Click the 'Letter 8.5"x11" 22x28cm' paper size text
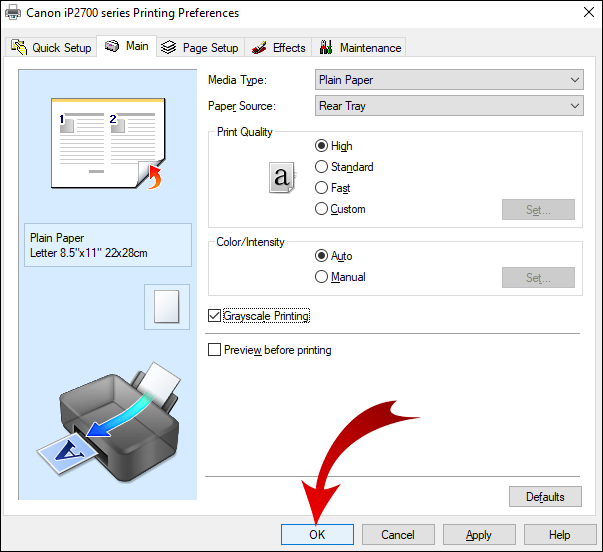The image size is (603, 552). click(88, 253)
